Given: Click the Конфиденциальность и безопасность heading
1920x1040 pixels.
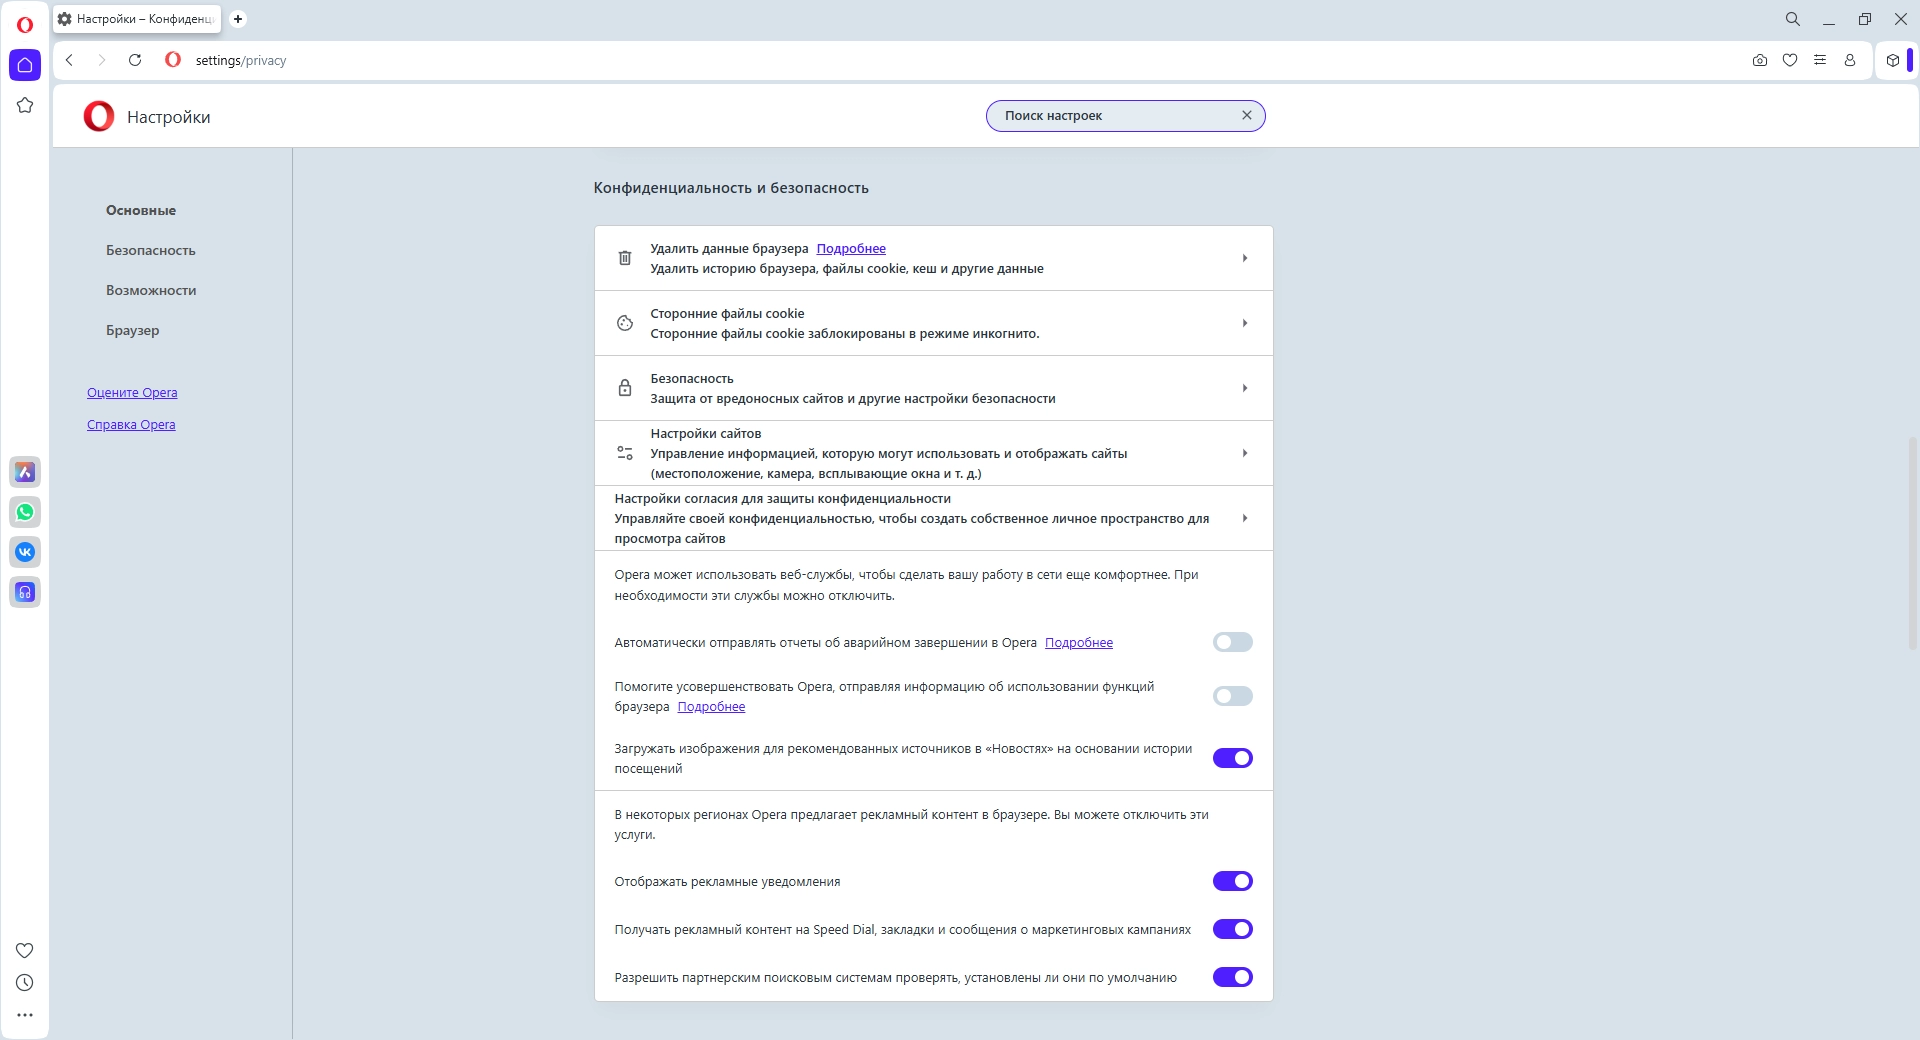Looking at the screenshot, I should (x=731, y=188).
